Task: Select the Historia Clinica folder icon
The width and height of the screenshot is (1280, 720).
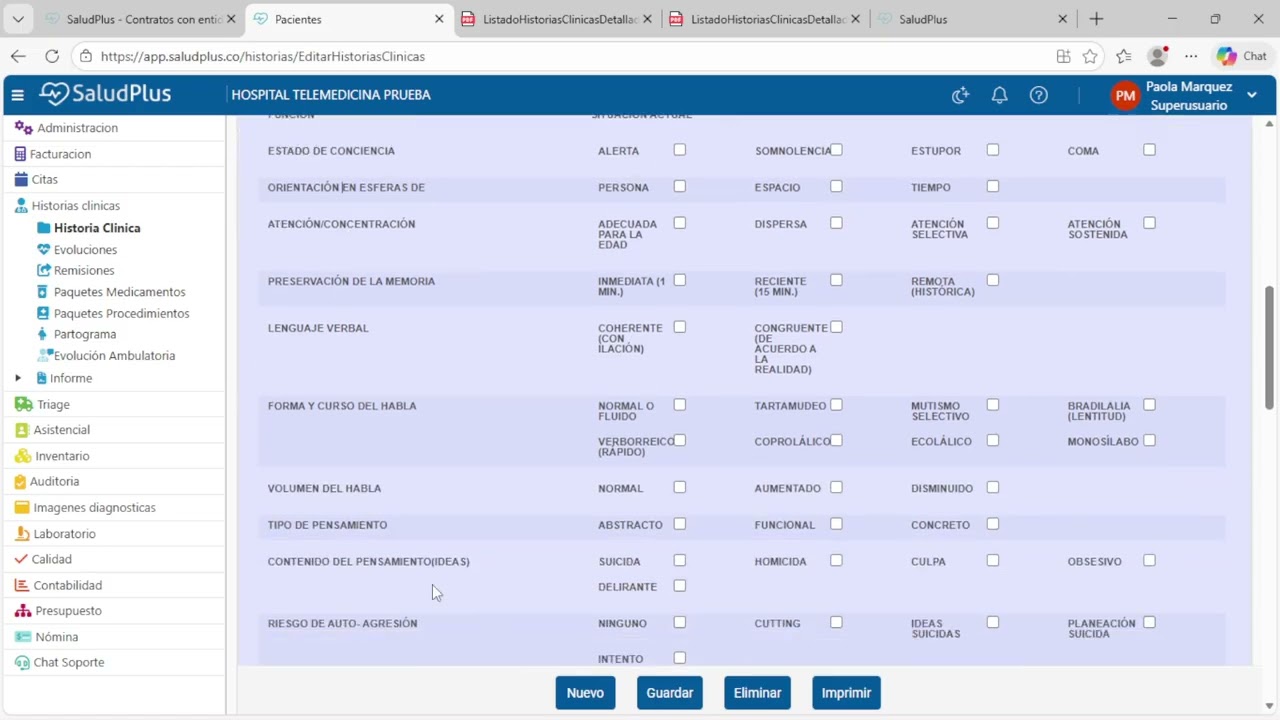Action: [x=43, y=228]
